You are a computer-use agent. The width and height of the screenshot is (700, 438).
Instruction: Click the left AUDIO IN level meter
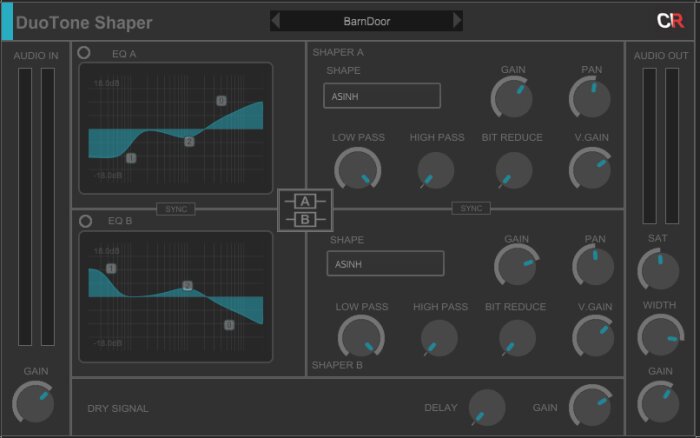click(25, 207)
